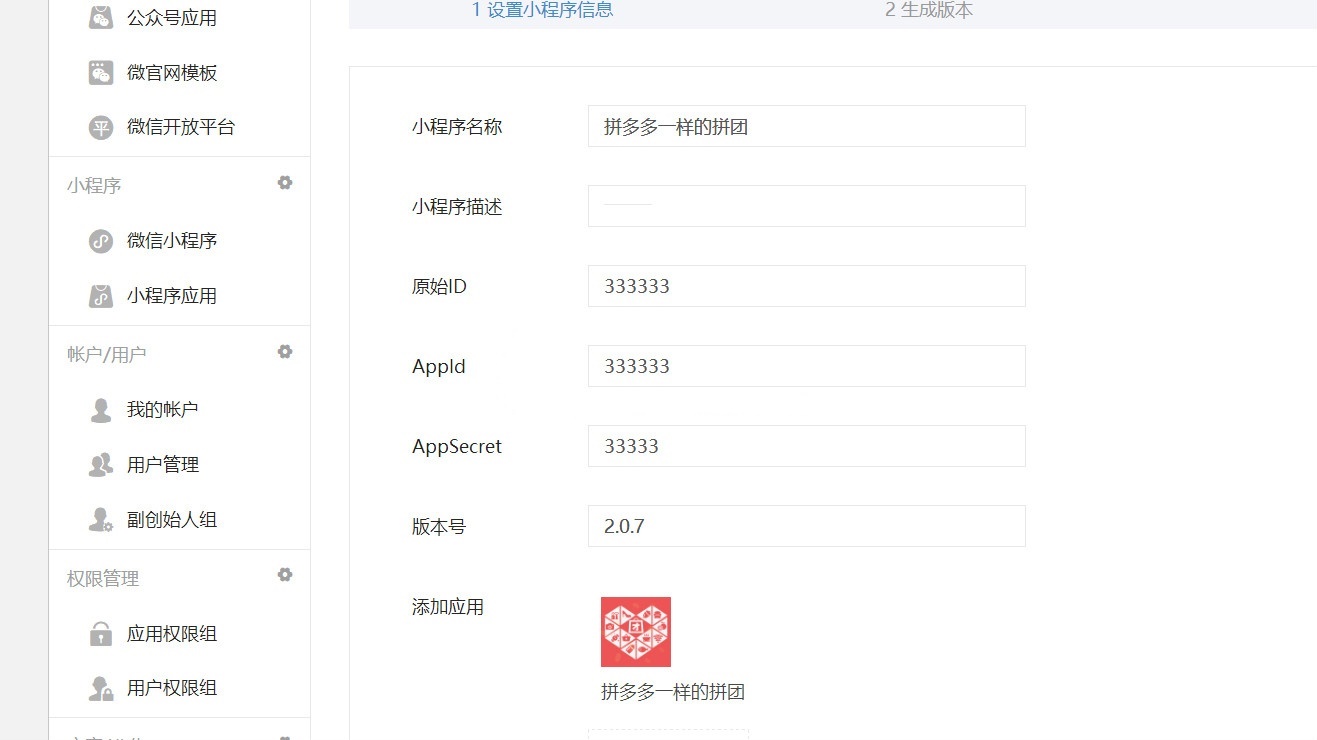The image size is (1317, 740).
Task: Click the 我的帐户 person icon
Action: pos(101,410)
